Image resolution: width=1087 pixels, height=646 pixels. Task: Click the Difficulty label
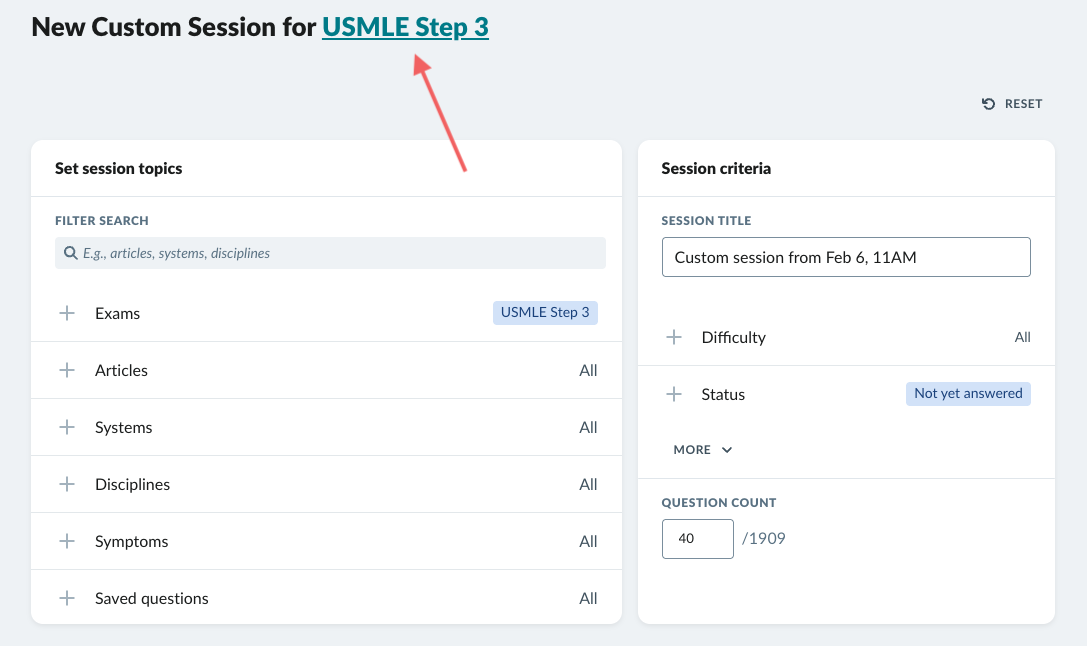tap(733, 338)
